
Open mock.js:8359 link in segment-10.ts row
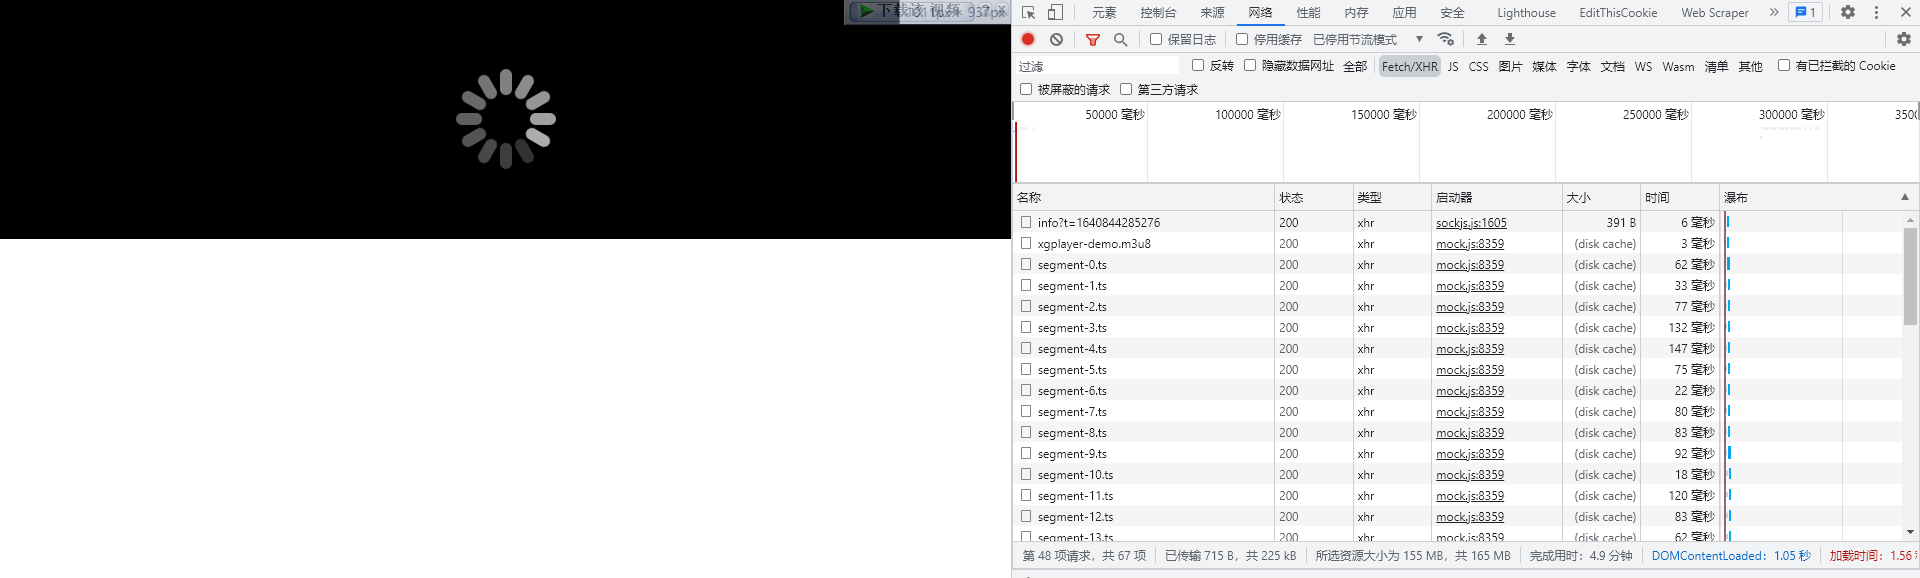tap(1470, 474)
